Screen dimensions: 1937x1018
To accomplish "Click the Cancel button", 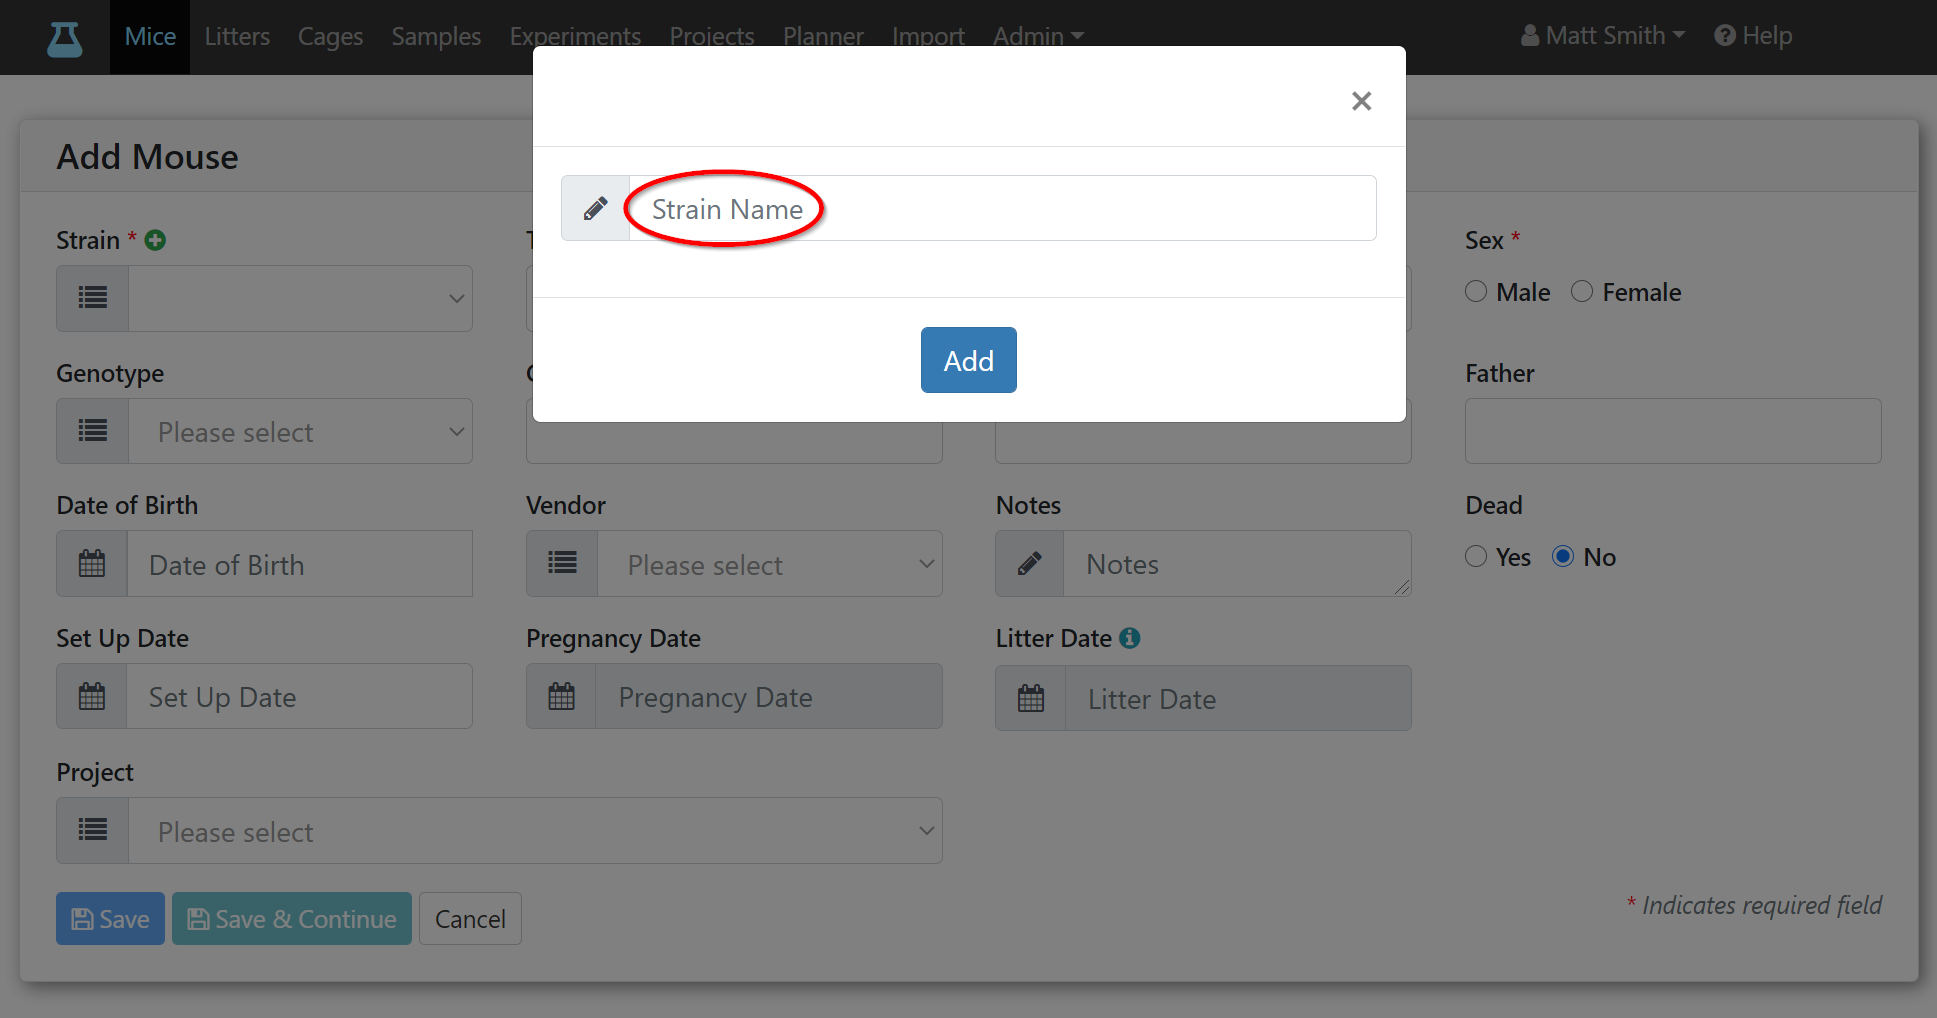I will pyautogui.click(x=470, y=918).
